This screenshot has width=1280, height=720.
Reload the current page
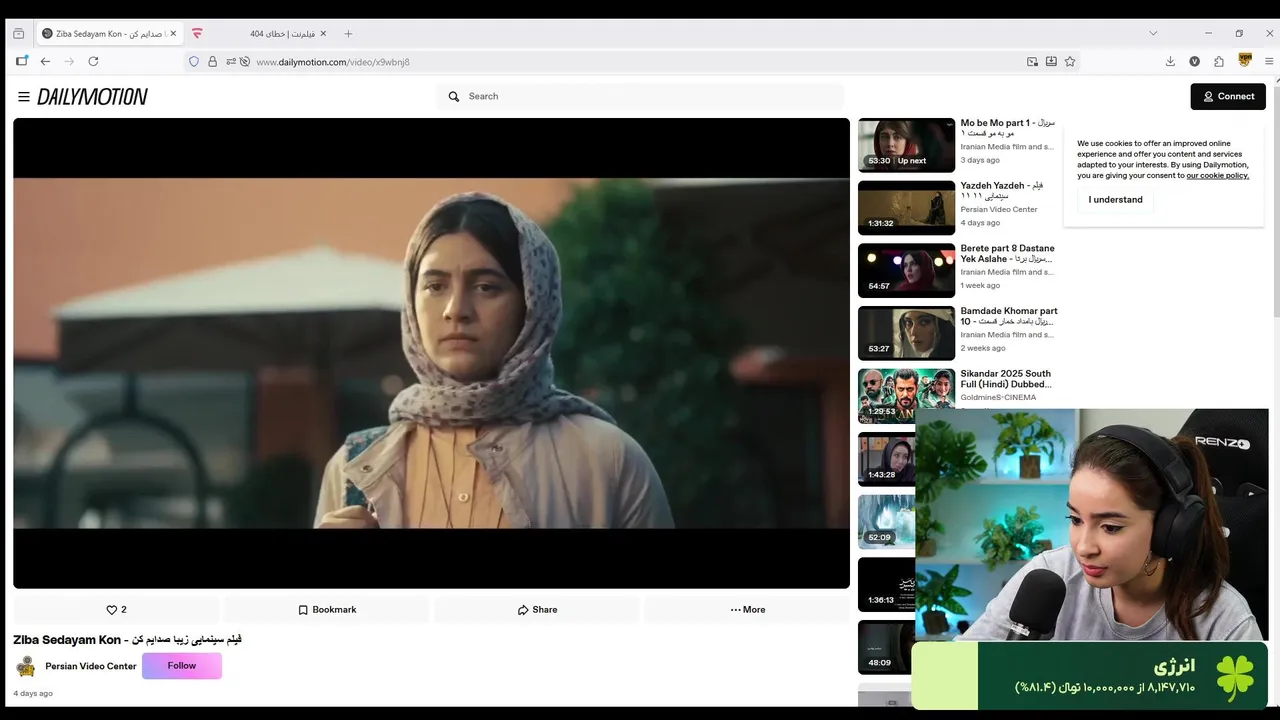[x=93, y=62]
